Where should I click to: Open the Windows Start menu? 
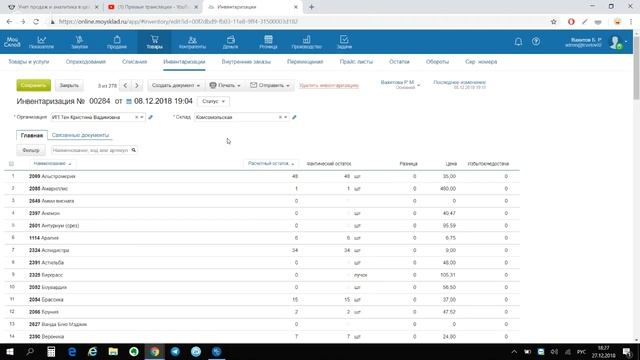[10, 352]
